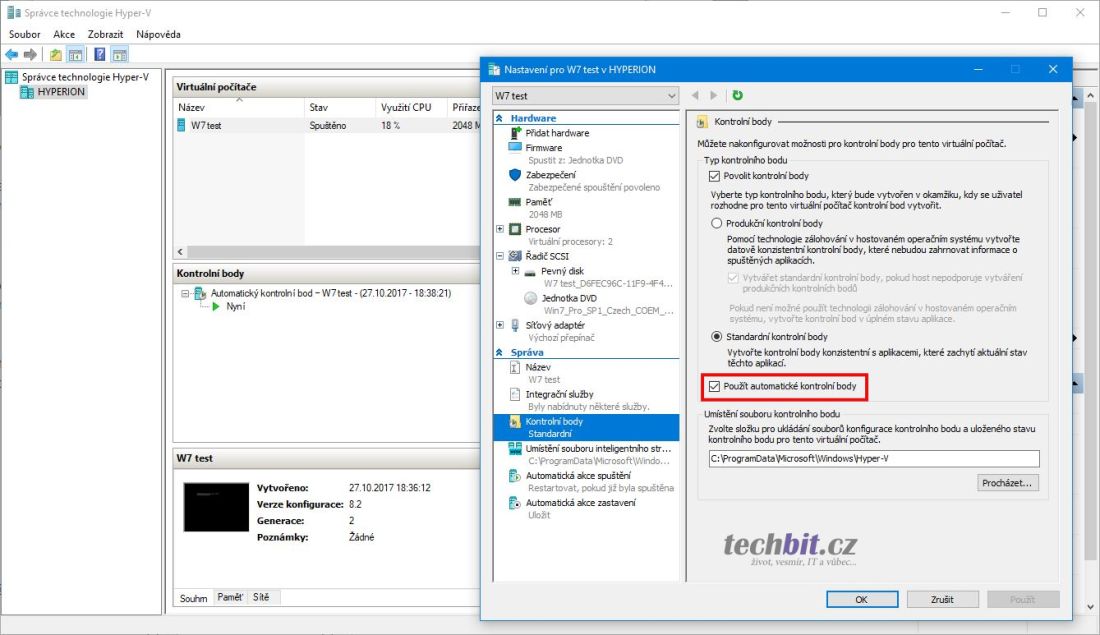This screenshot has width=1100, height=635.
Task: Select the Zabezpečení shield icon
Action: (515, 174)
